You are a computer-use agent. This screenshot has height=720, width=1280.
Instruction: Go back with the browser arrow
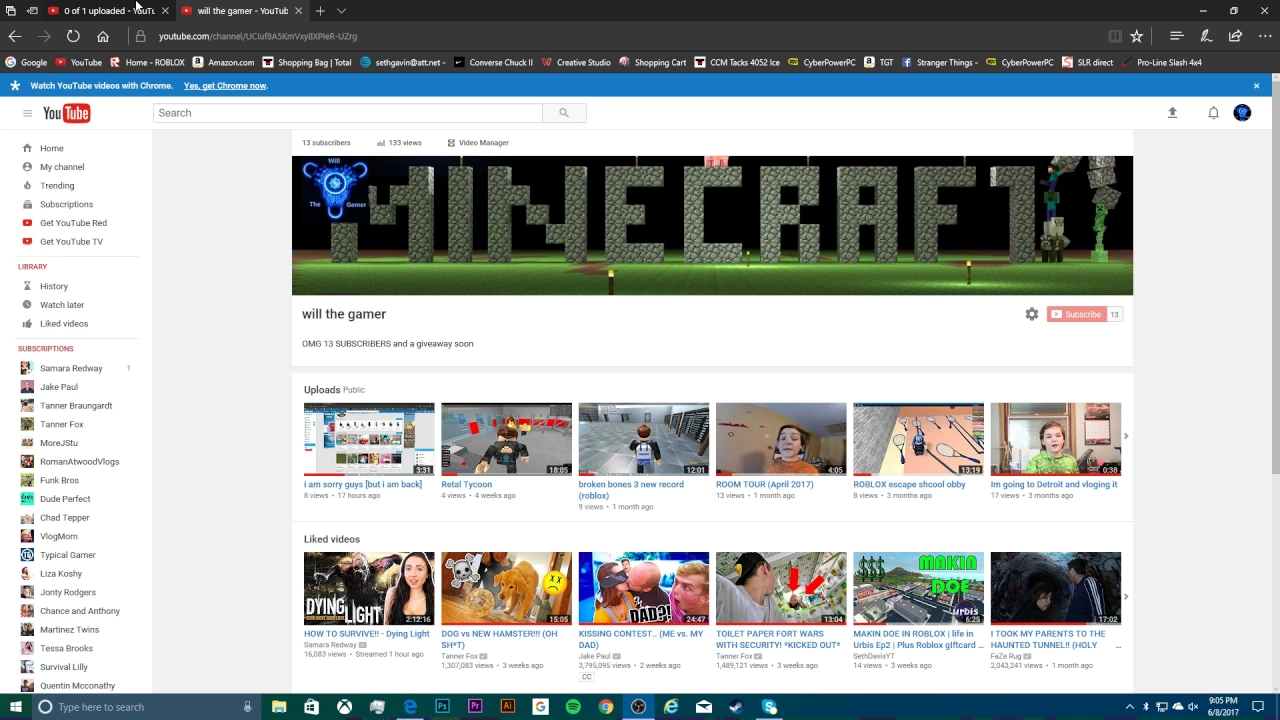15,36
